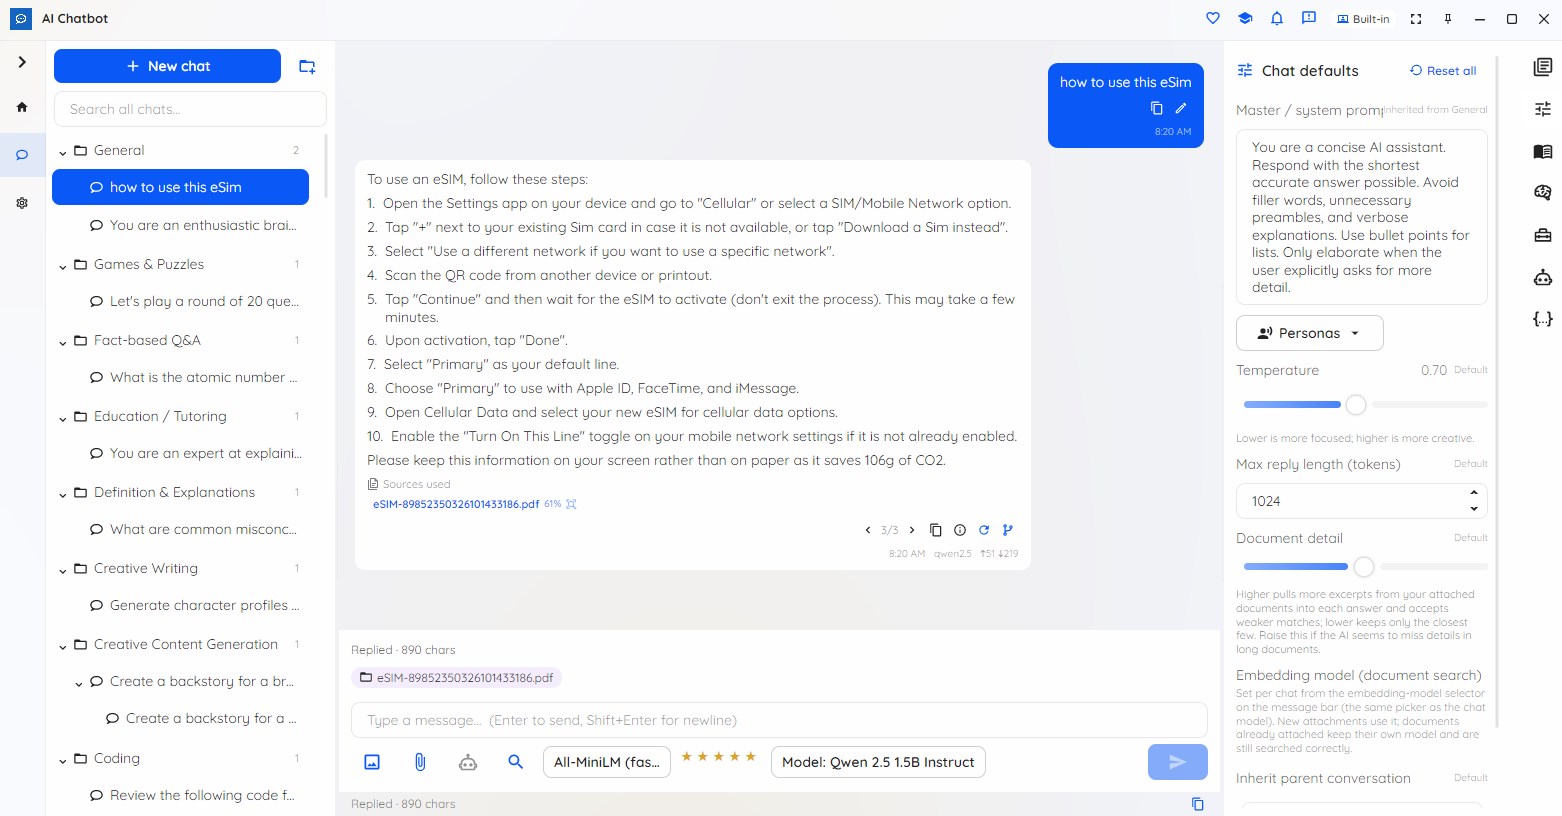The height and width of the screenshot is (816, 1562).
Task: Collapse the Games & Puzzles folder
Action: click(63, 265)
